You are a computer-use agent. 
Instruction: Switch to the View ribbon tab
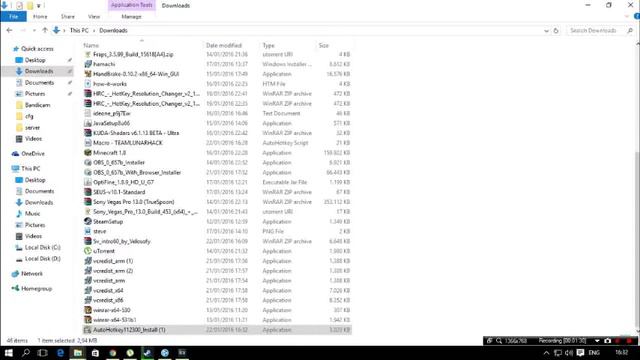click(94, 17)
